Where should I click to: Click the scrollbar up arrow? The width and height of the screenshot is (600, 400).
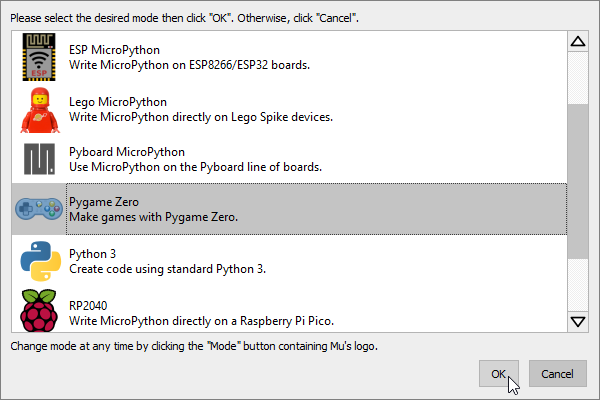coord(578,41)
